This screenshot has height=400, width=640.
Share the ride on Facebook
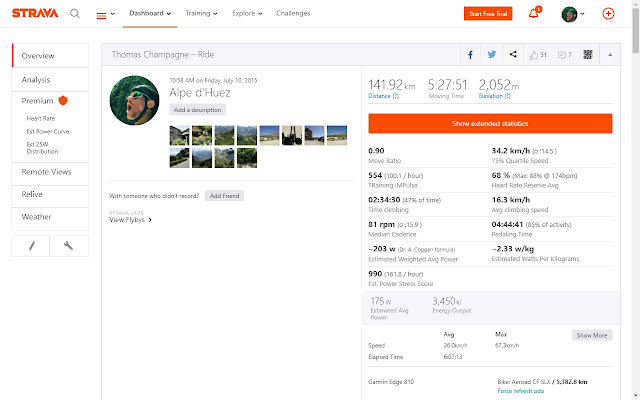[x=470, y=54]
